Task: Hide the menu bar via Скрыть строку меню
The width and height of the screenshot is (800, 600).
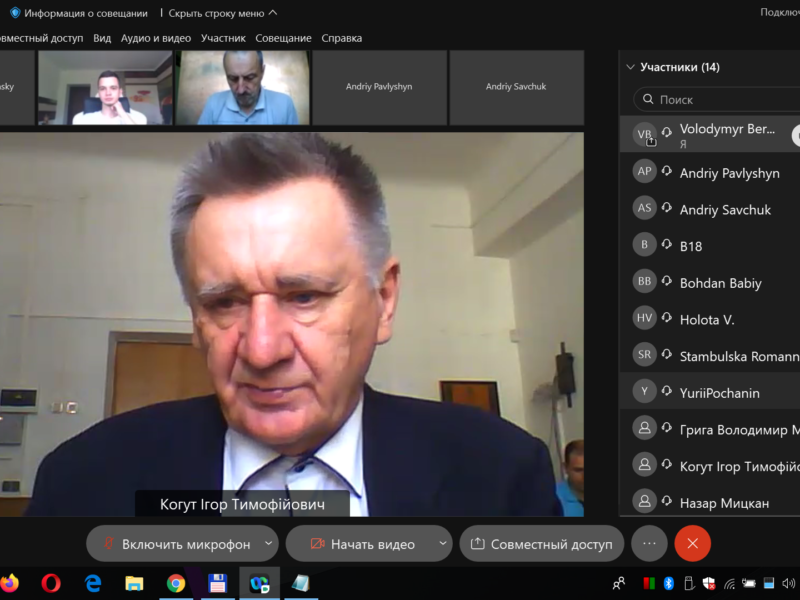Action: 222,13
